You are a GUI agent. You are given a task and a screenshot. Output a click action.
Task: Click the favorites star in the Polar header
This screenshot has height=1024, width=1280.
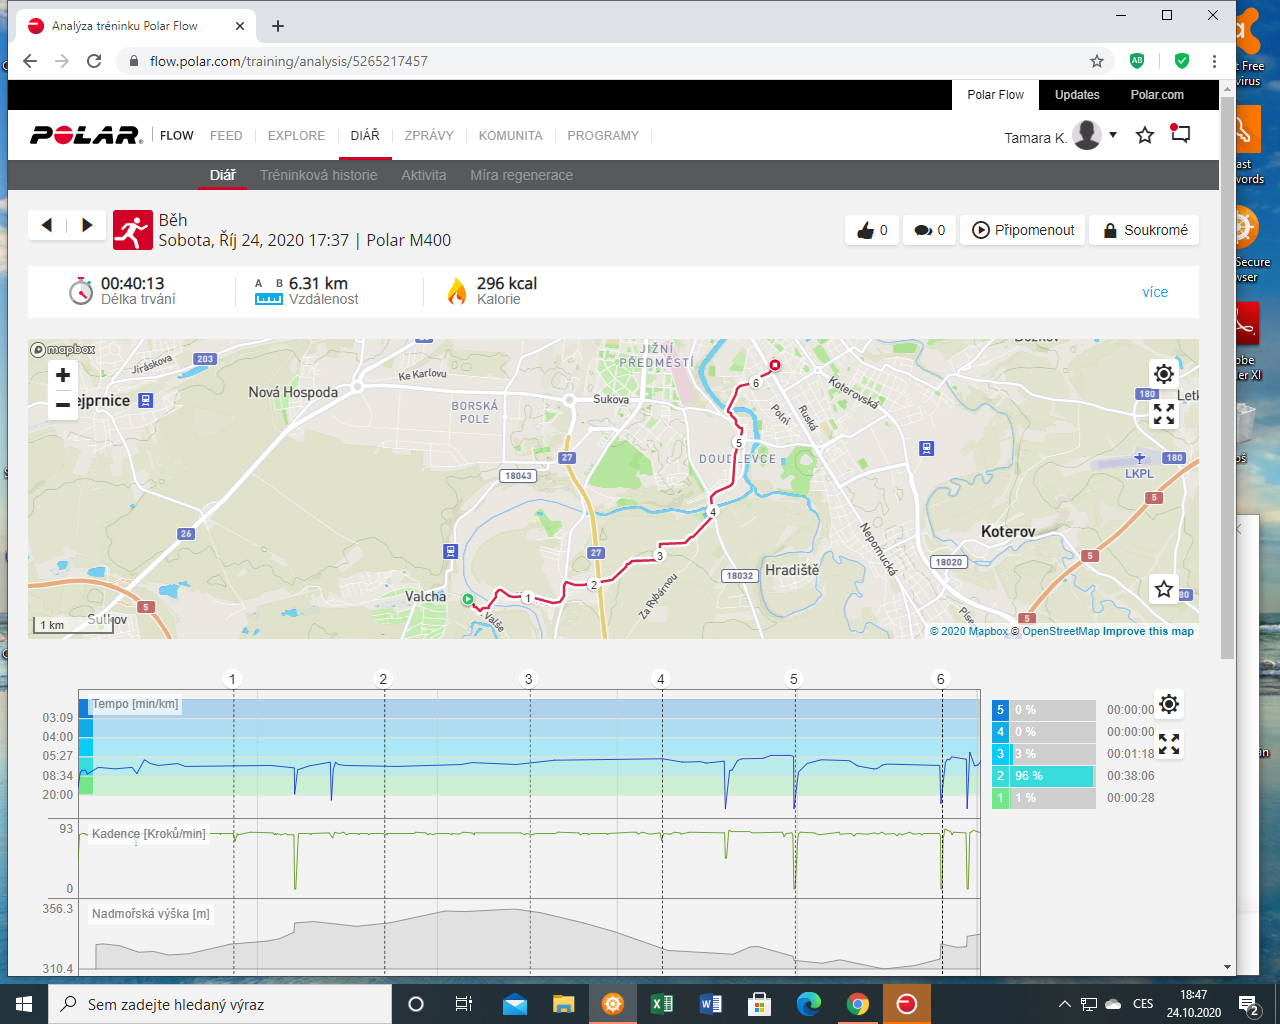1145,135
